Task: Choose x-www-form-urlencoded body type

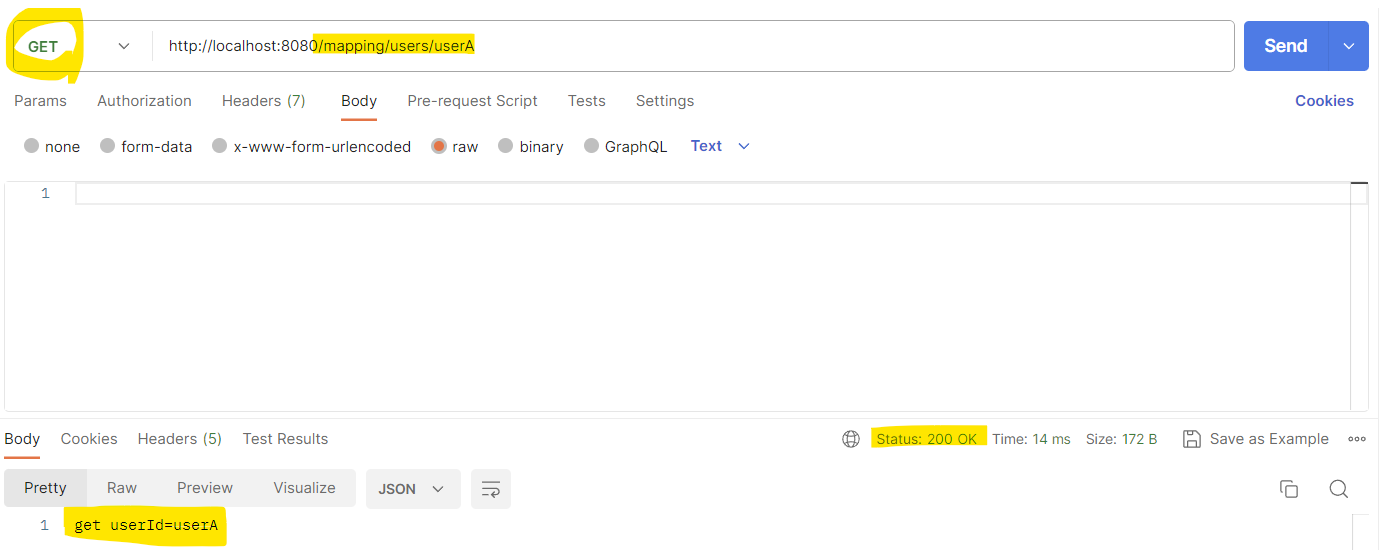Action: [x=312, y=146]
